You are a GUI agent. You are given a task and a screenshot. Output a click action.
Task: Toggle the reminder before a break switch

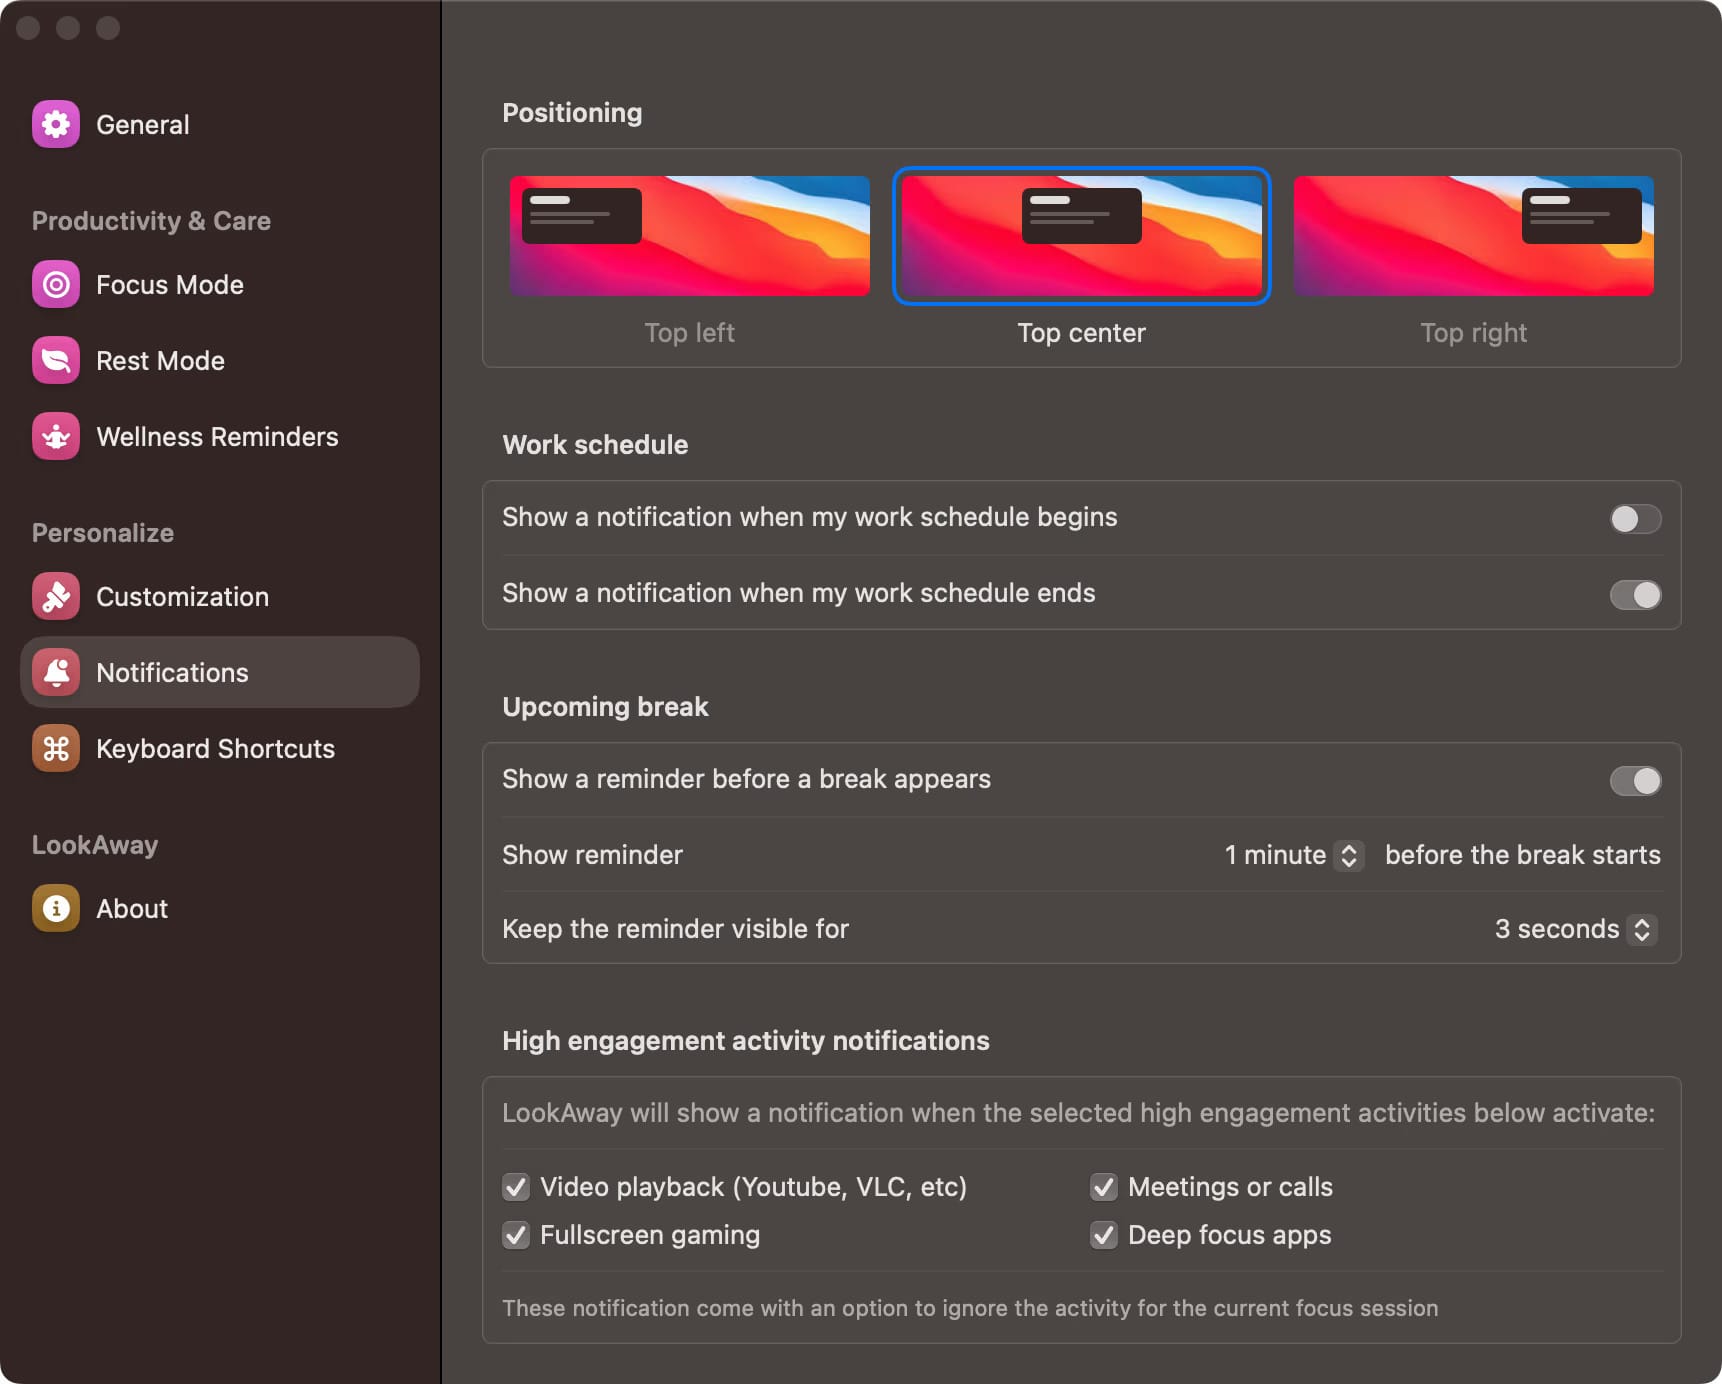[x=1635, y=781]
